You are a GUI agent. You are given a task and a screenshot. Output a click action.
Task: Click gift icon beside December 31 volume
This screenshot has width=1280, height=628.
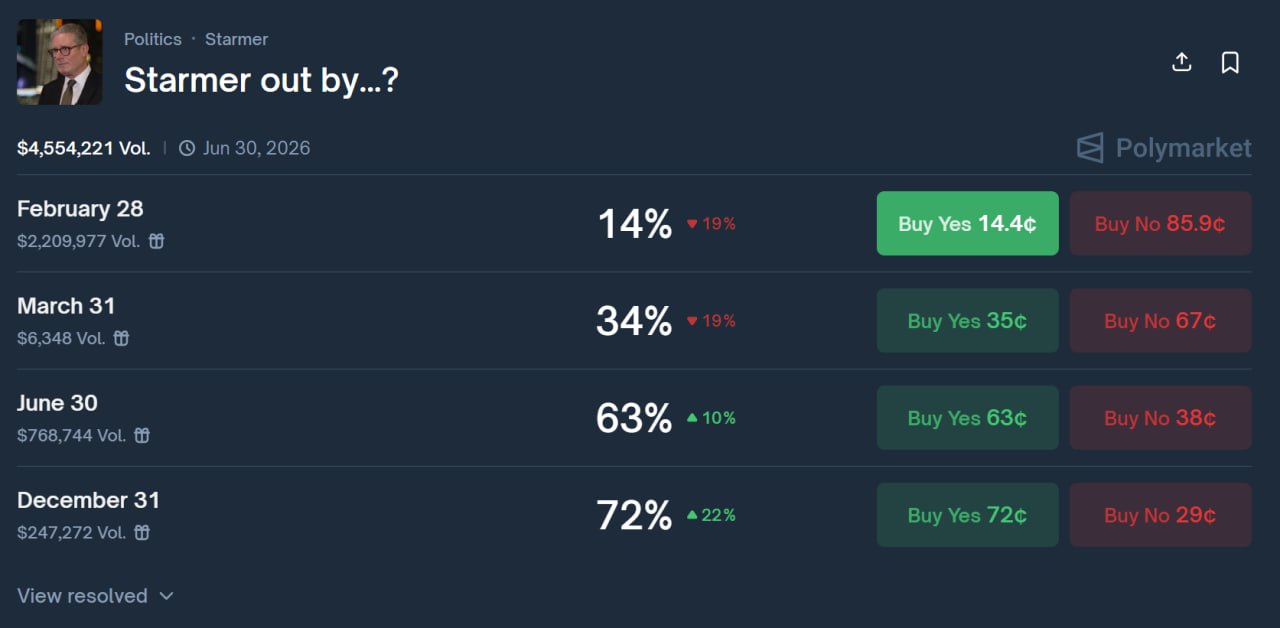coord(142,532)
